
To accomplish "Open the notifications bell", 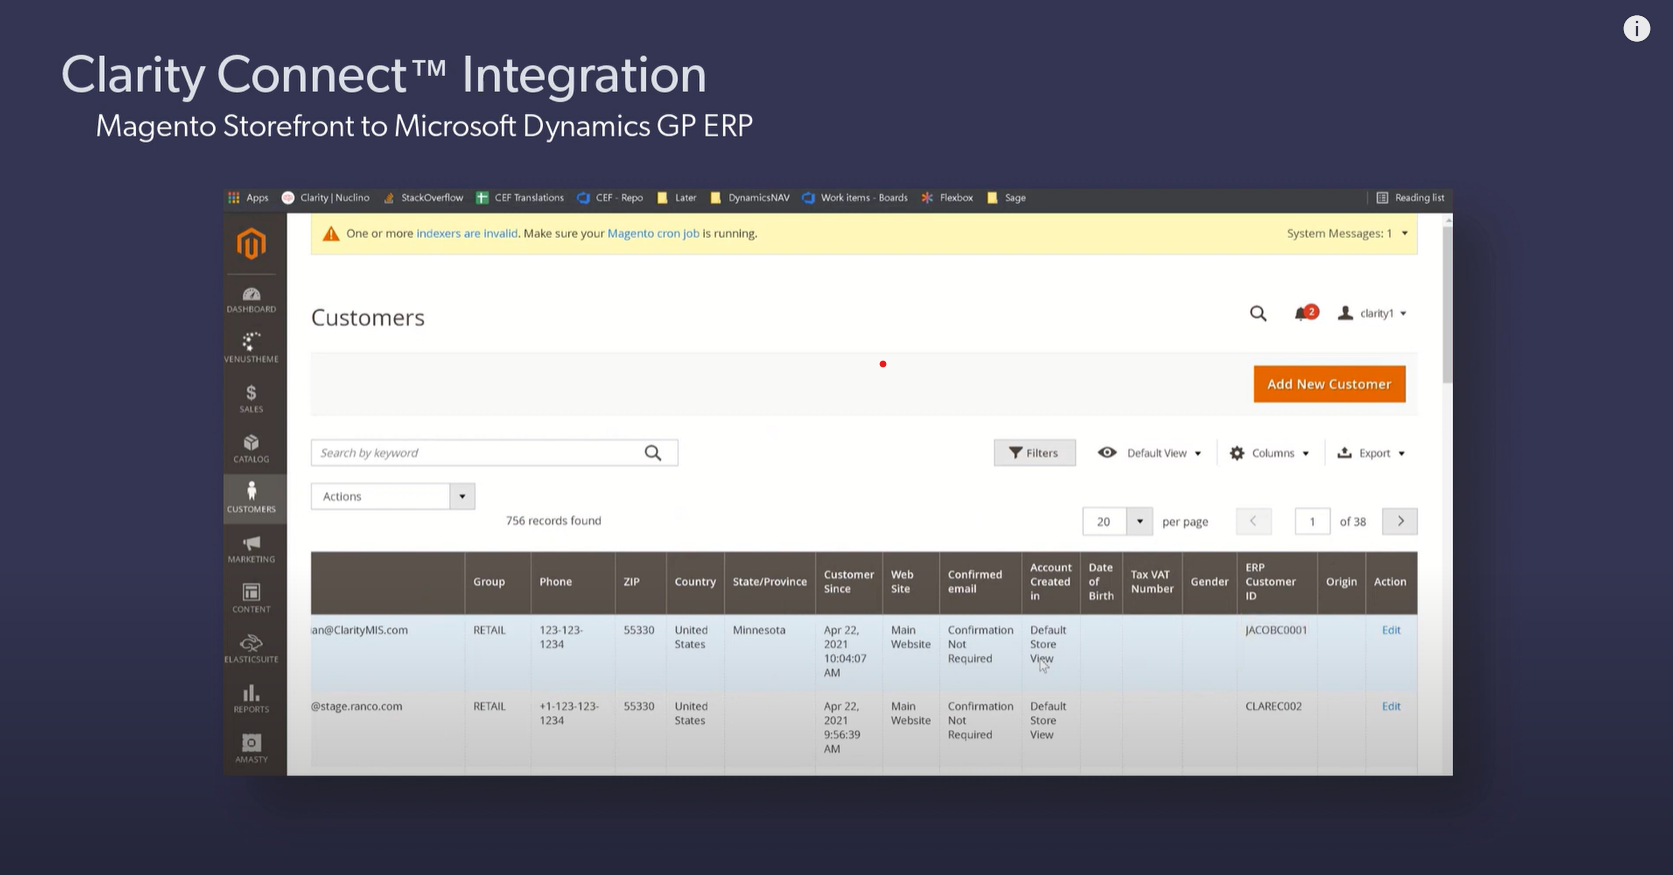I will coord(1305,314).
